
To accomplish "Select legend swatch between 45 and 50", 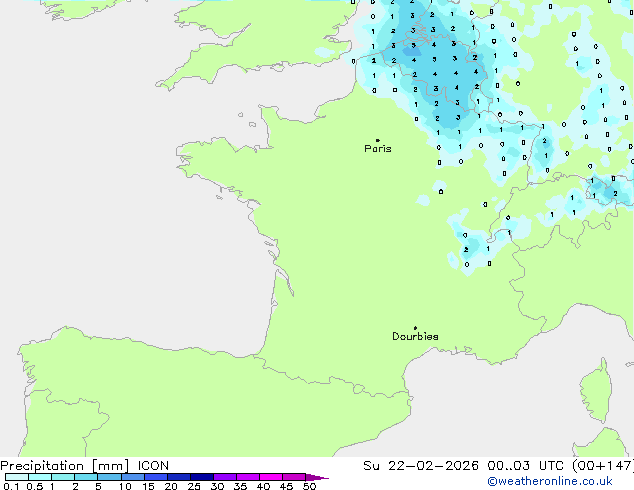I will pos(294,477).
